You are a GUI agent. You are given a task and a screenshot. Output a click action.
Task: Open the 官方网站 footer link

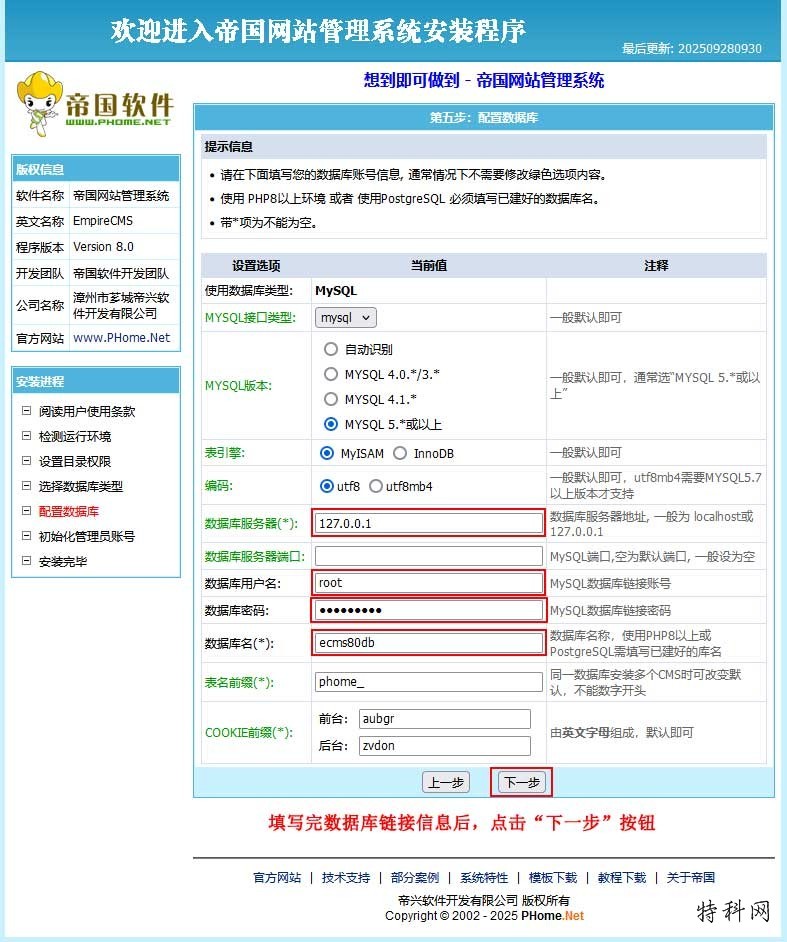click(x=277, y=878)
